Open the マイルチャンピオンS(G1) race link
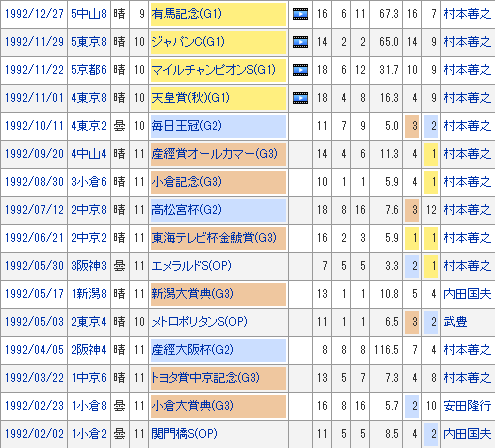 [214, 70]
